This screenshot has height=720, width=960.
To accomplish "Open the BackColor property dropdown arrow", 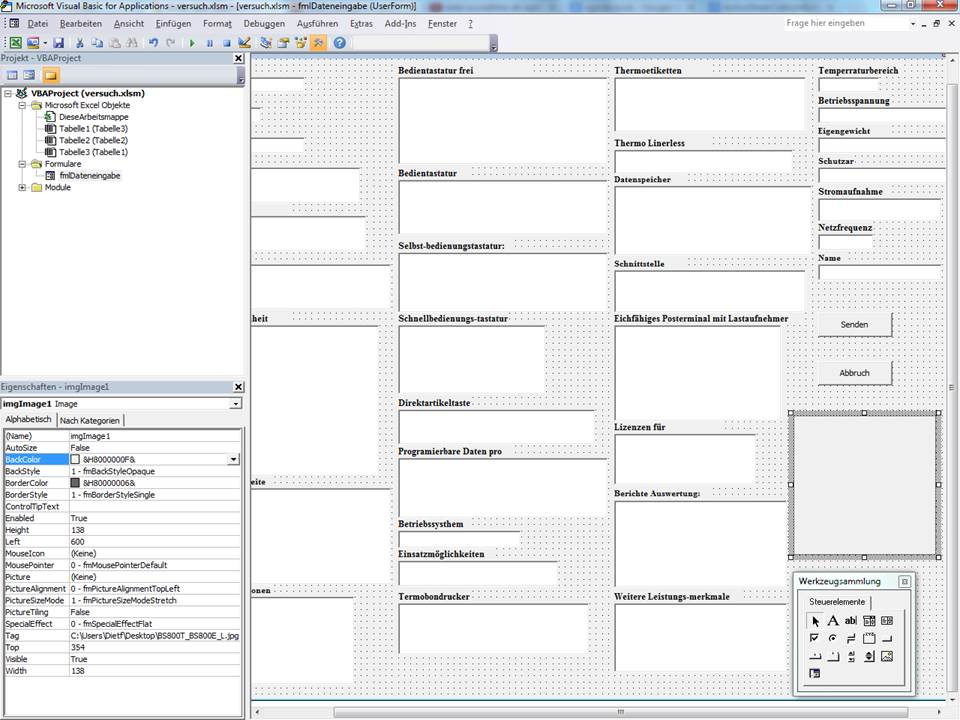I will coord(234,459).
